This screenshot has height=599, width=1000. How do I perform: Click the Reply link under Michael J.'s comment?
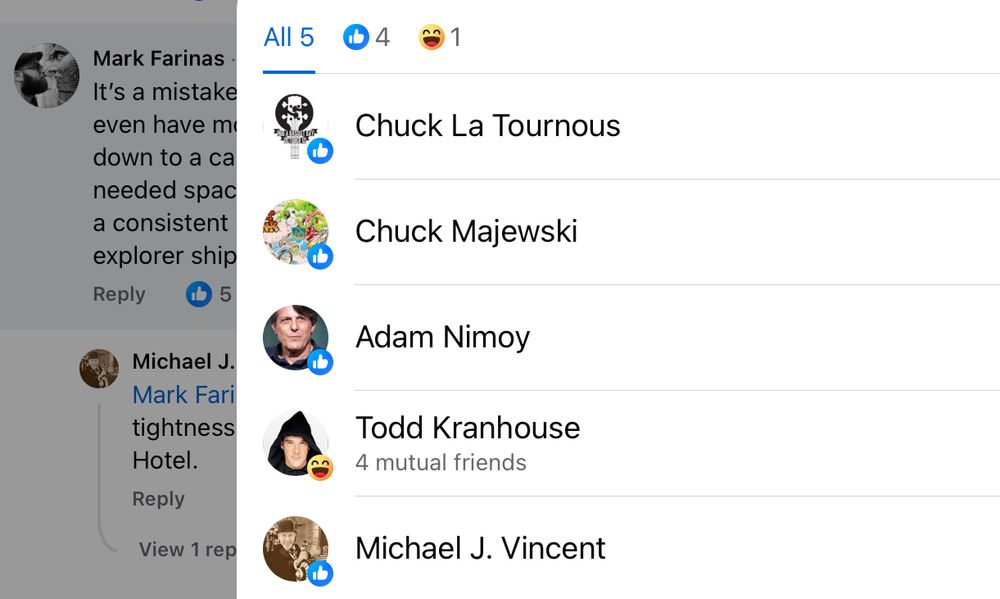coord(158,499)
